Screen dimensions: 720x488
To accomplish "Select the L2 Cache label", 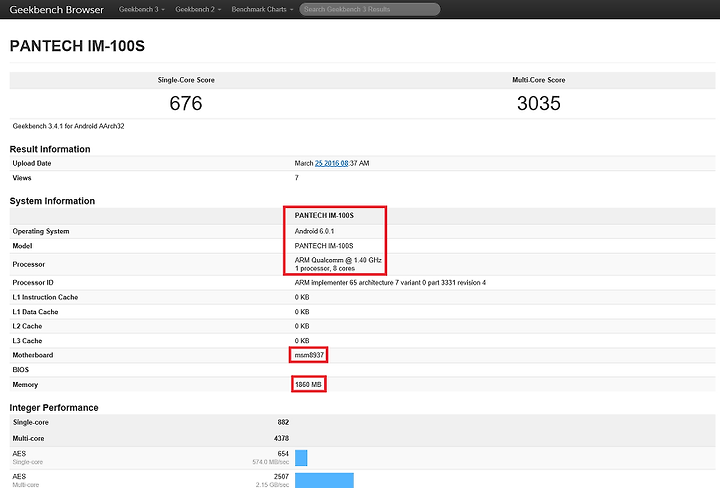I will point(27,326).
